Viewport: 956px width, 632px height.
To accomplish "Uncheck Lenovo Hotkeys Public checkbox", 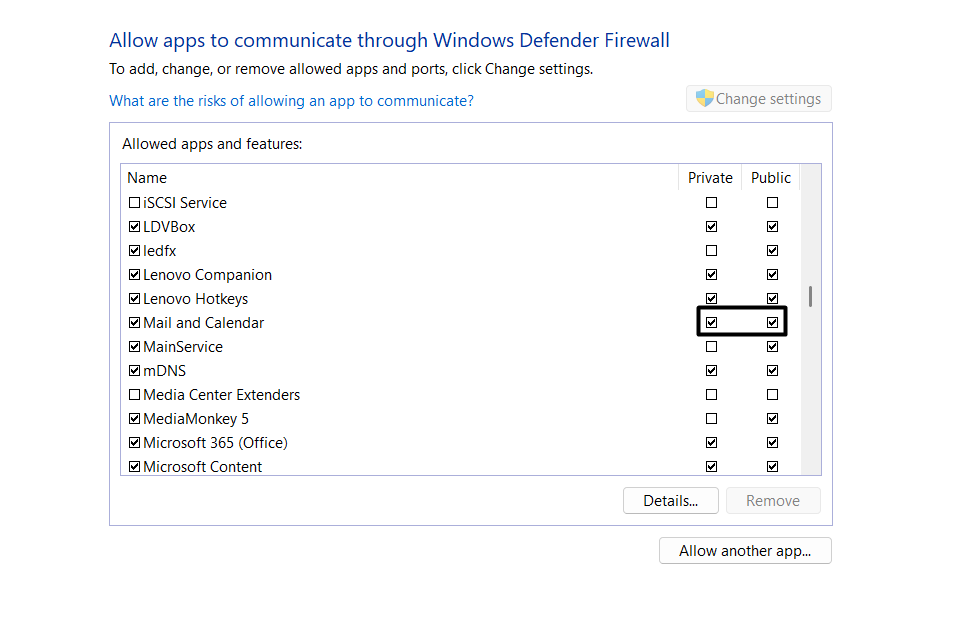I will pos(772,299).
